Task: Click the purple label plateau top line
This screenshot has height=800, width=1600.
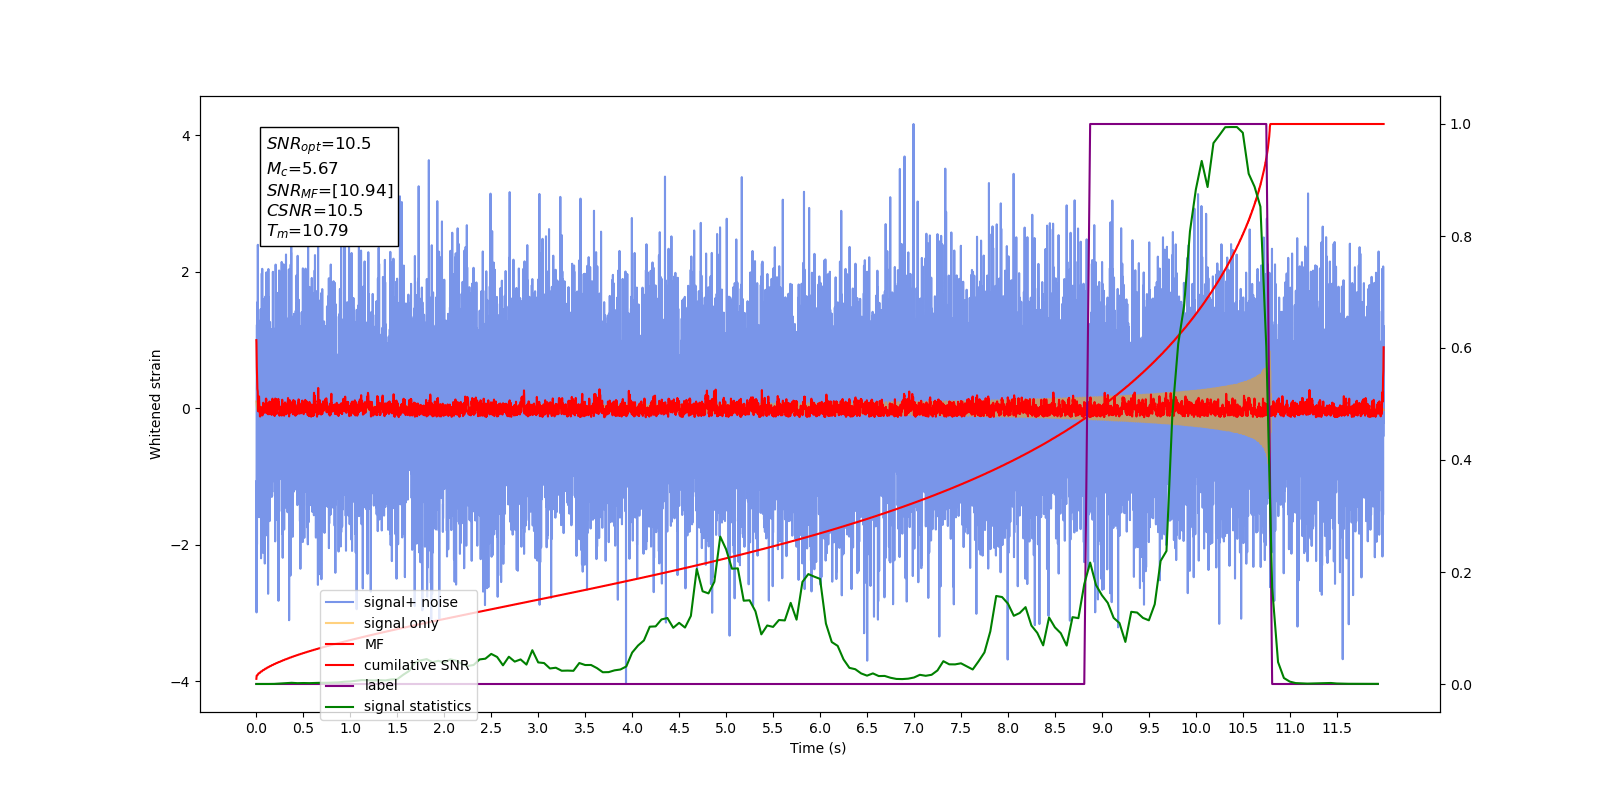Action: pyautogui.click(x=1178, y=124)
